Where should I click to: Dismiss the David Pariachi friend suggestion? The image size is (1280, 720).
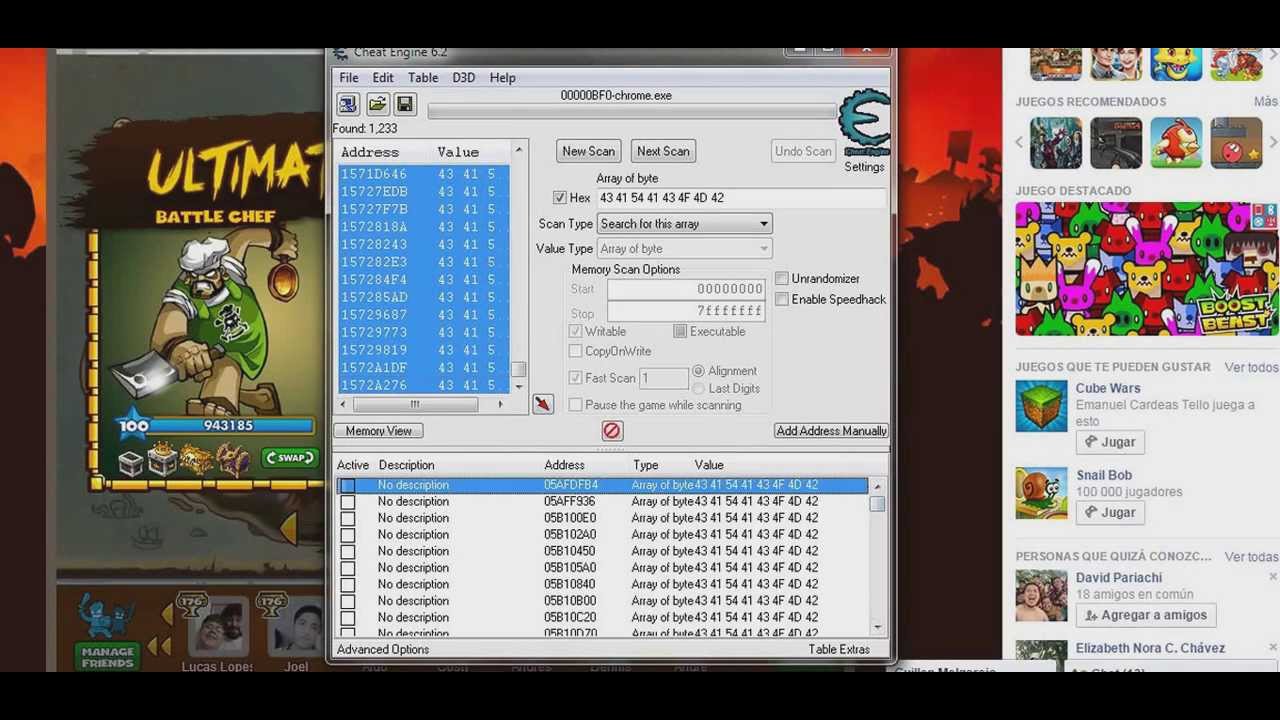pos(1273,577)
